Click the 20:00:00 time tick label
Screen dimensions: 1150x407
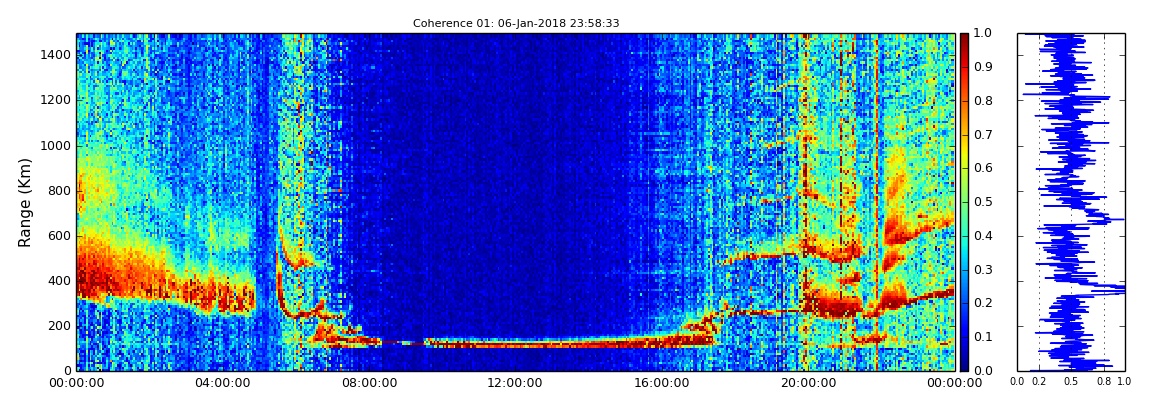click(807, 382)
